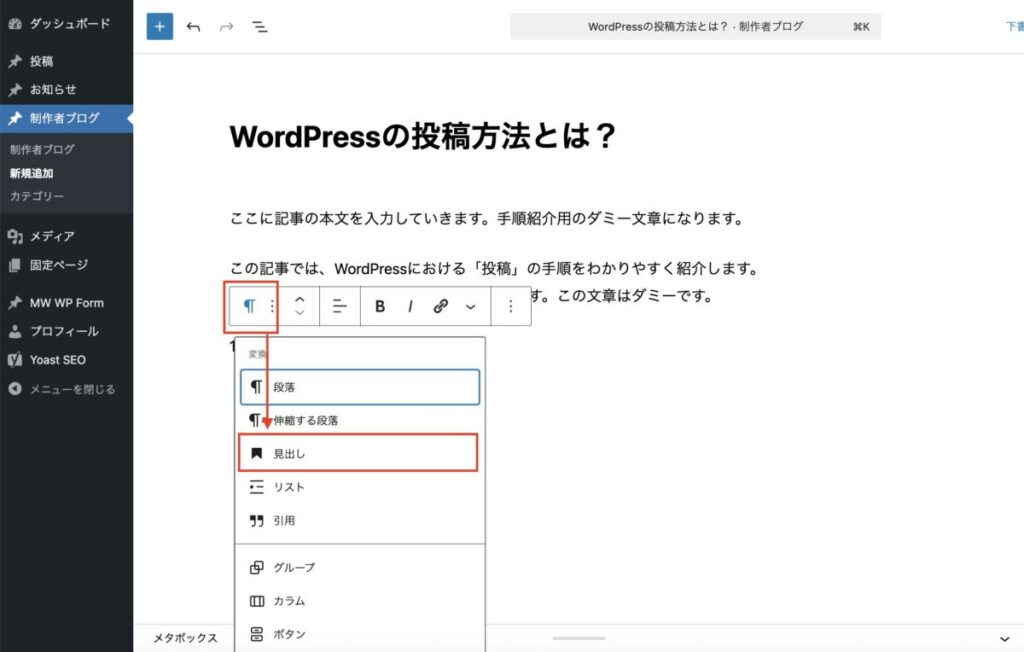Open the document overview list view

point(260,27)
